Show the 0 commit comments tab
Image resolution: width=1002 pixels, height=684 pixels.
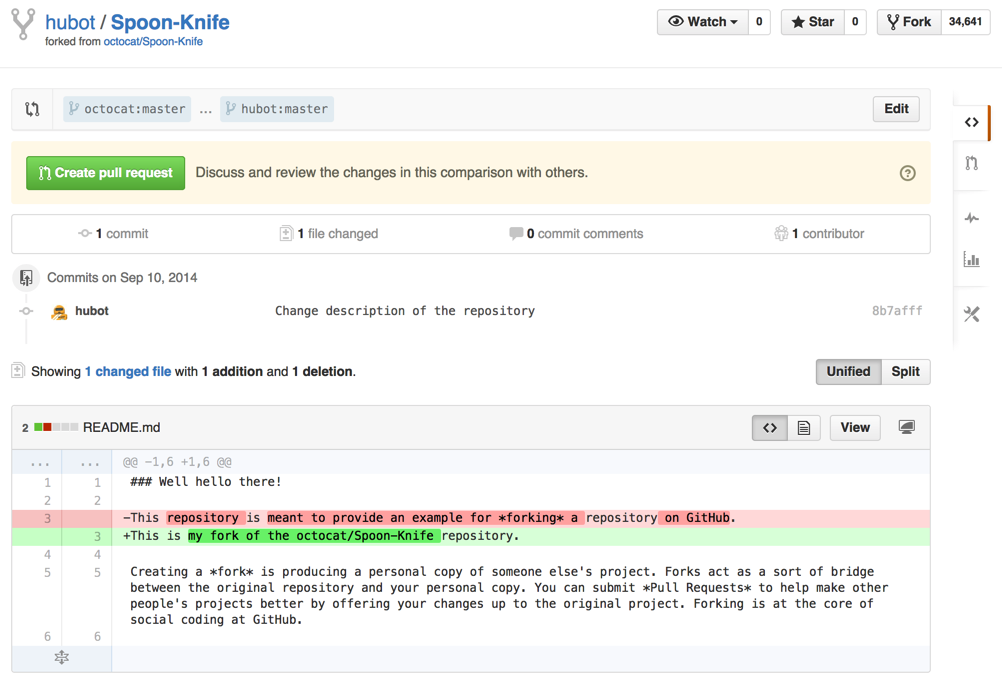click(x=576, y=234)
